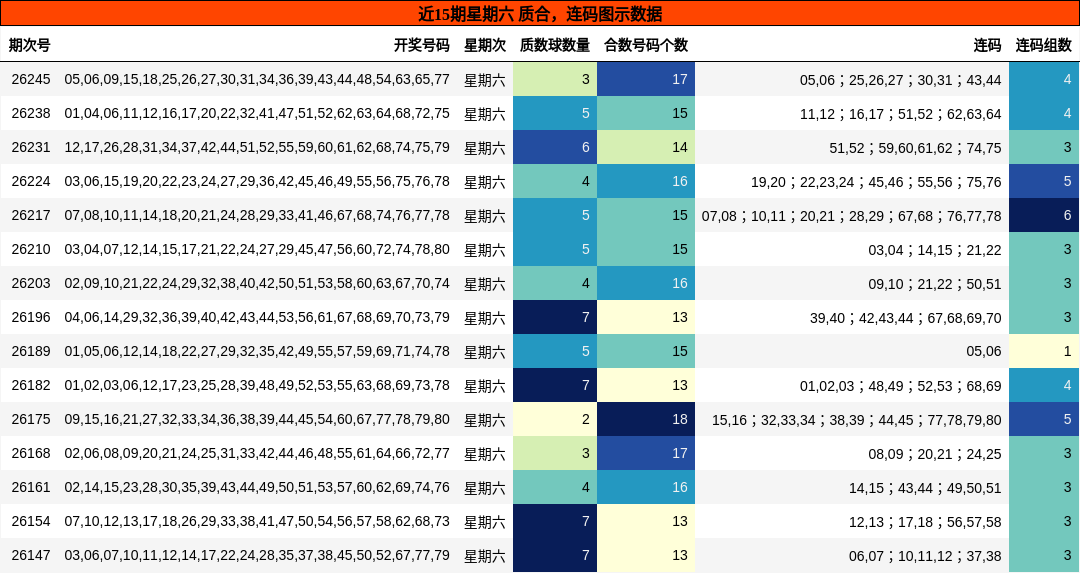The image size is (1080, 573).
Task: Select period number 26147
Action: (x=31, y=555)
